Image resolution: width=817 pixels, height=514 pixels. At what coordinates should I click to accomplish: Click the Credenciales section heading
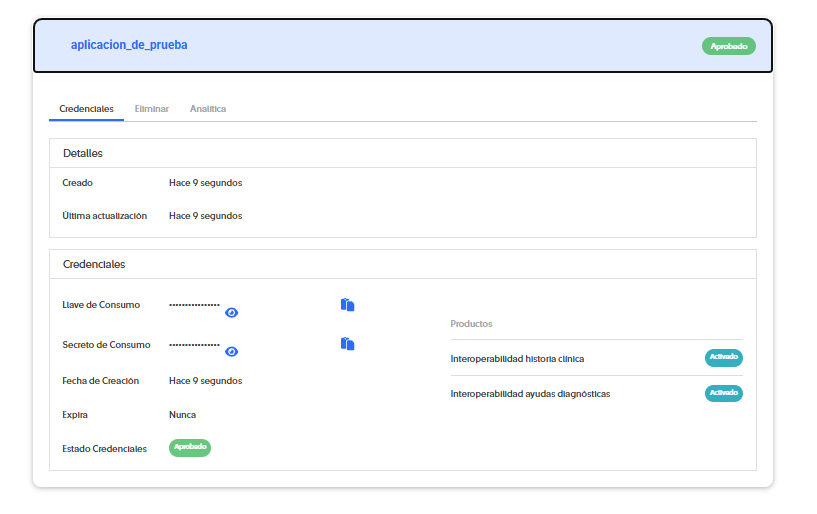(94, 264)
